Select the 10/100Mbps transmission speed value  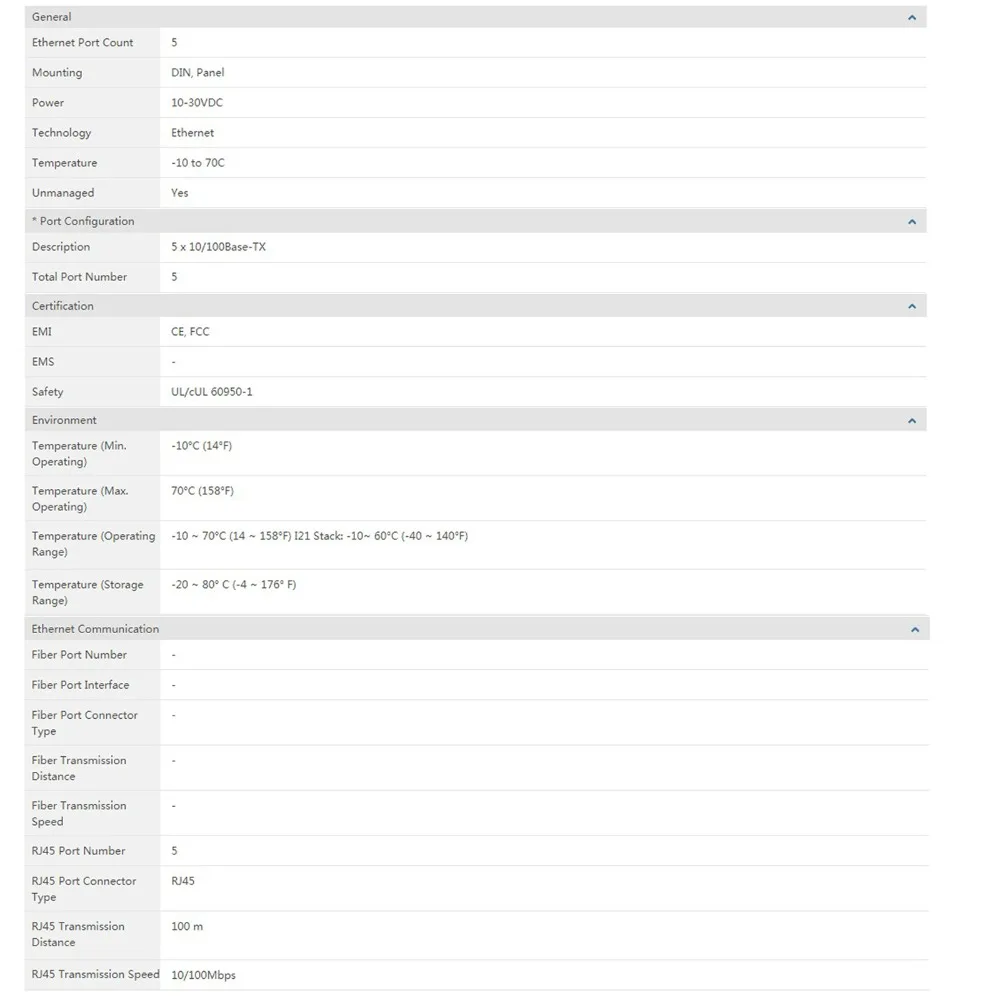coord(203,975)
